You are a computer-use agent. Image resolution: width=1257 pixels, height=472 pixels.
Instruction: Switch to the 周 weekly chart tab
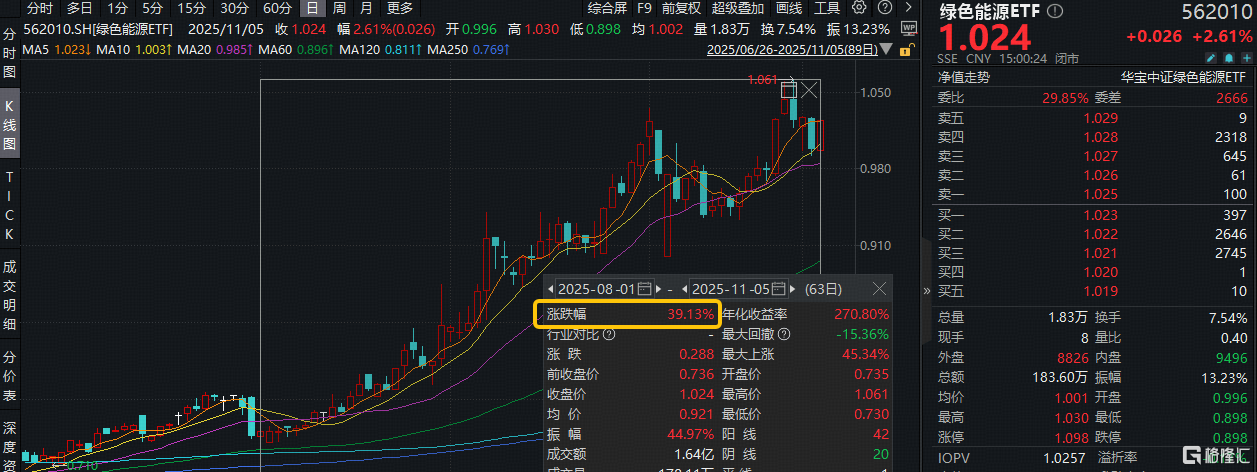point(338,8)
